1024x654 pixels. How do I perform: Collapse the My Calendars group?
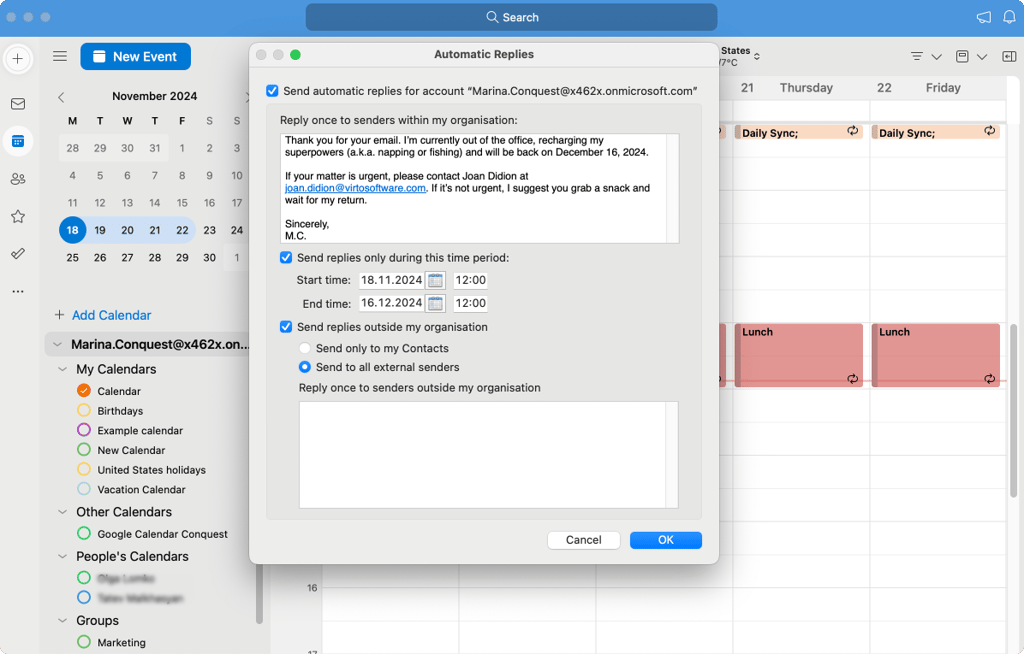pyautogui.click(x=63, y=369)
